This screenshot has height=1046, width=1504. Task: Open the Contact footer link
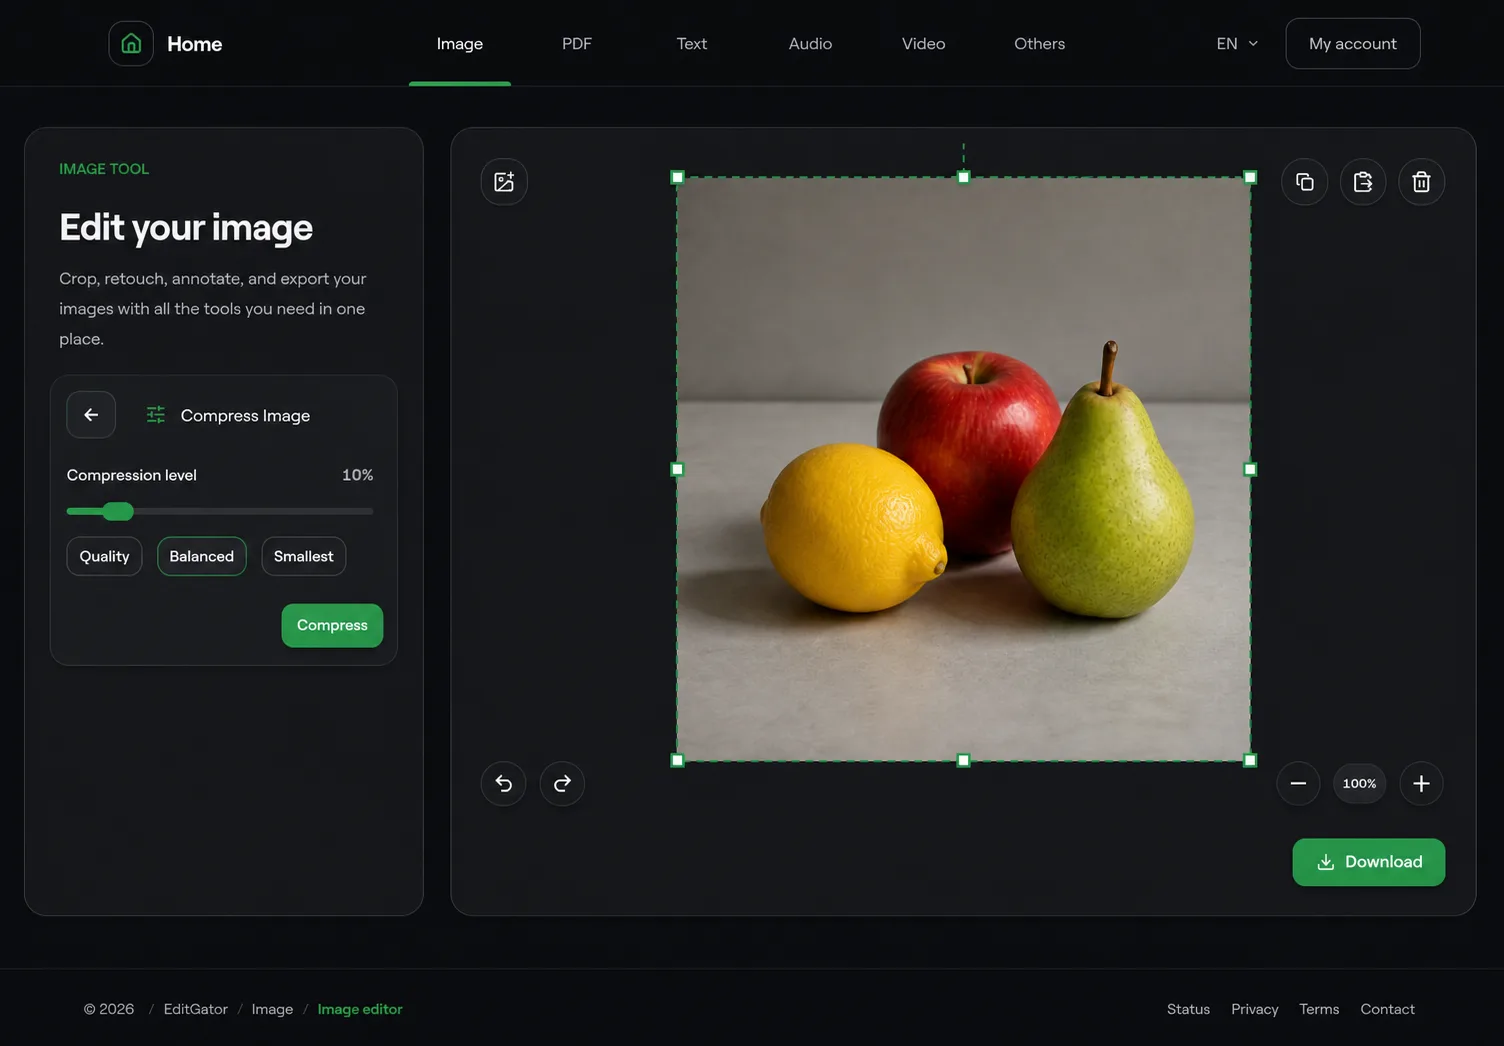(1388, 1009)
